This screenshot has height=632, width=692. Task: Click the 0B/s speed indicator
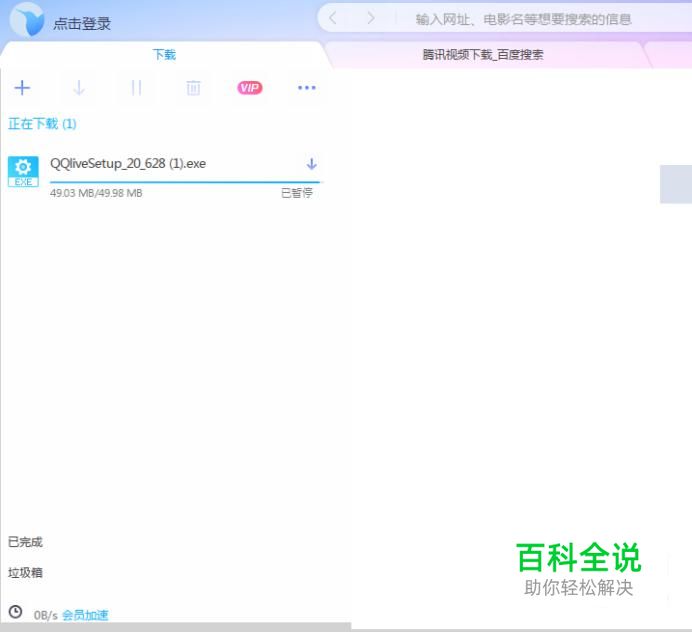[46, 615]
